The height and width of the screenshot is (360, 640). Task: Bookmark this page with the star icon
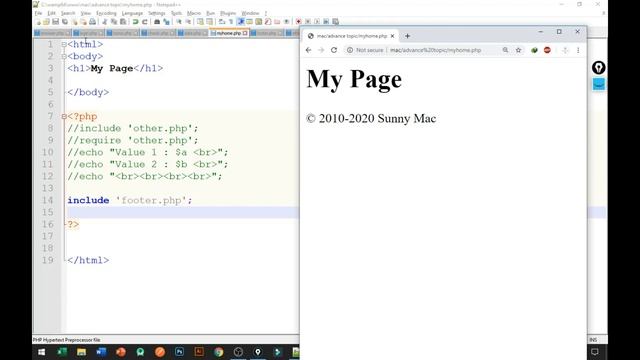point(518,50)
